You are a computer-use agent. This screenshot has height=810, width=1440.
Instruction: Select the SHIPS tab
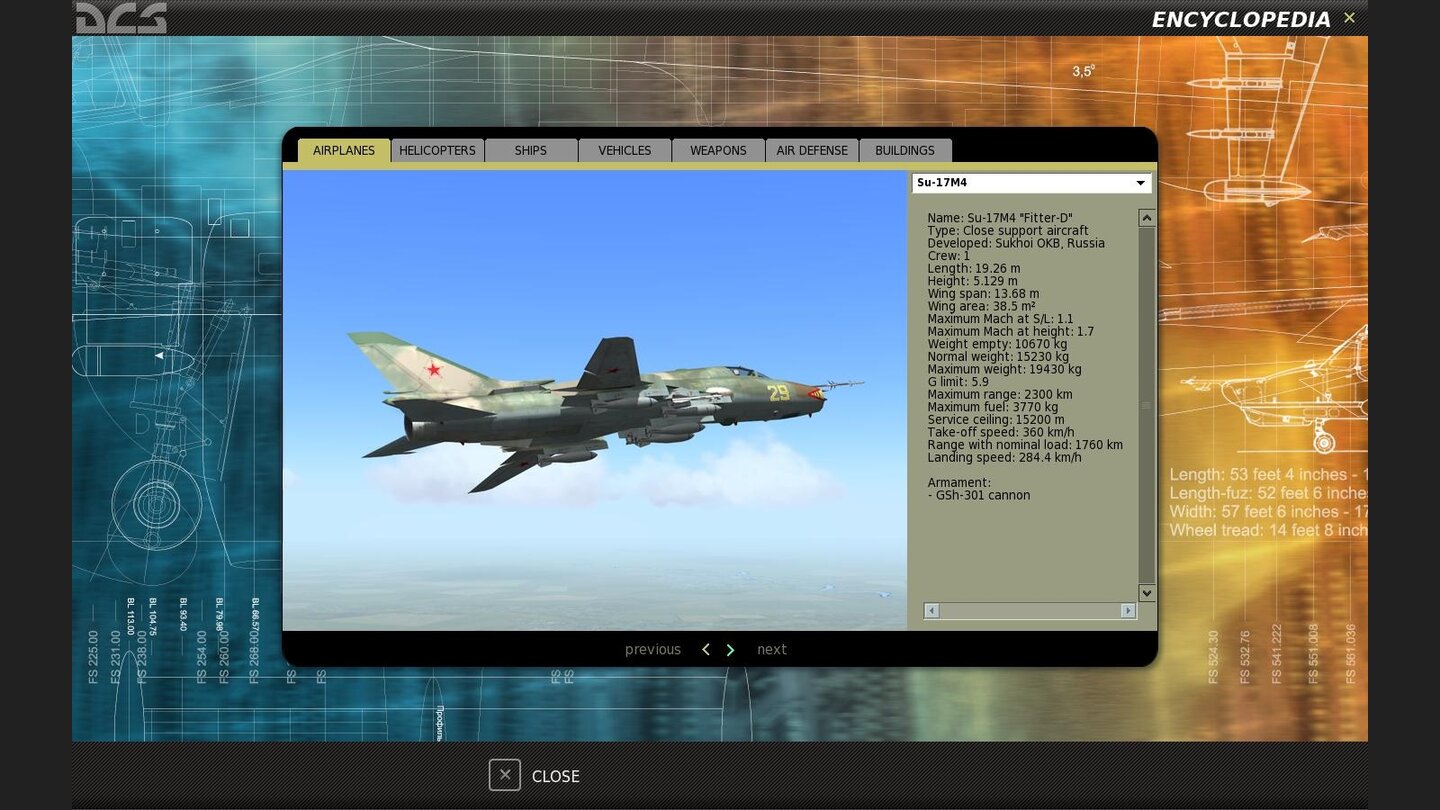click(x=531, y=150)
